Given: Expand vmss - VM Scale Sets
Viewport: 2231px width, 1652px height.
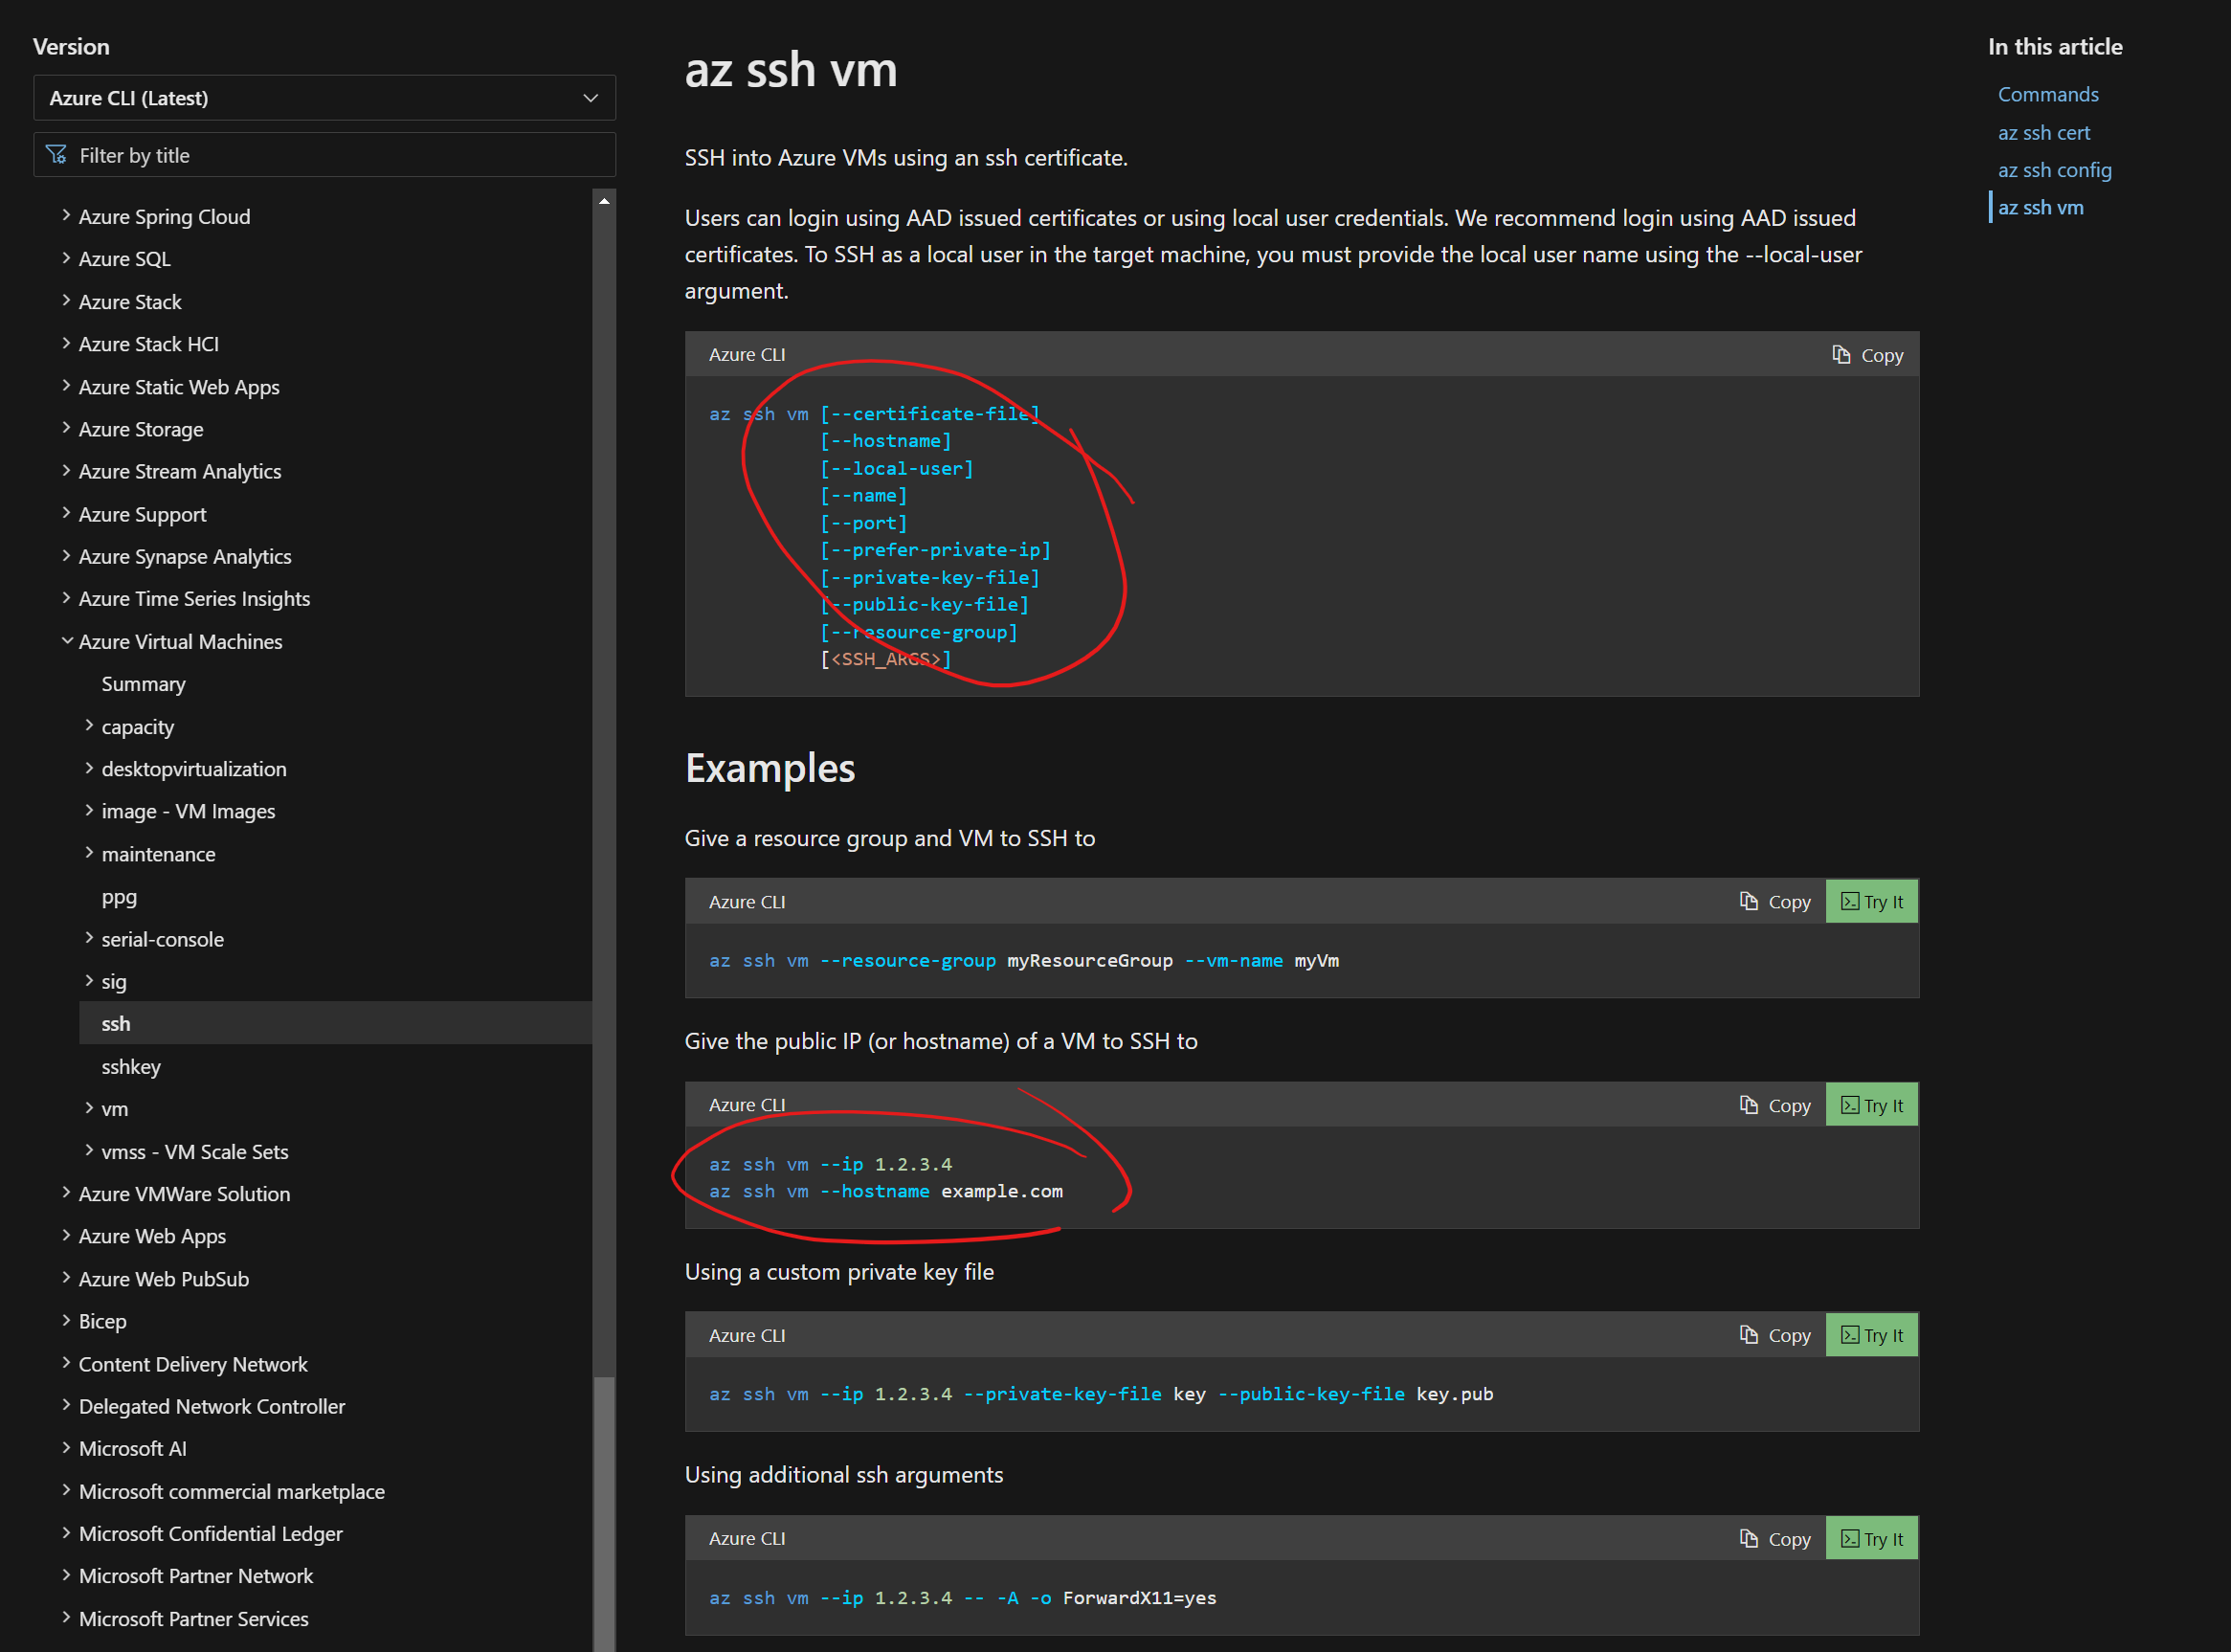Looking at the screenshot, I should (x=89, y=1151).
